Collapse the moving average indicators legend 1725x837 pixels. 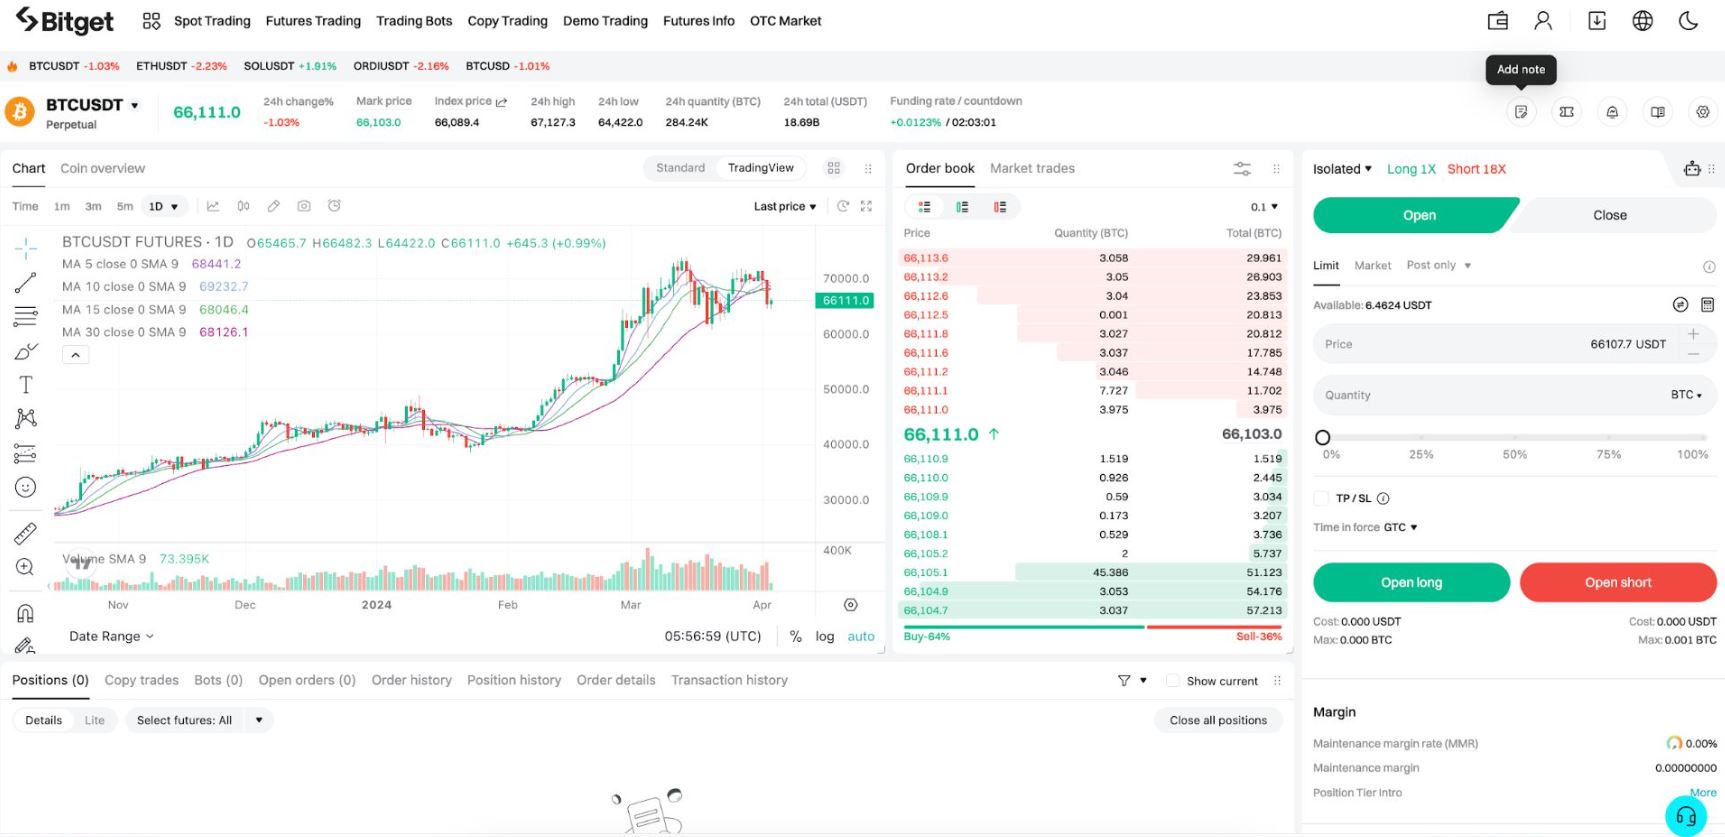coord(75,355)
